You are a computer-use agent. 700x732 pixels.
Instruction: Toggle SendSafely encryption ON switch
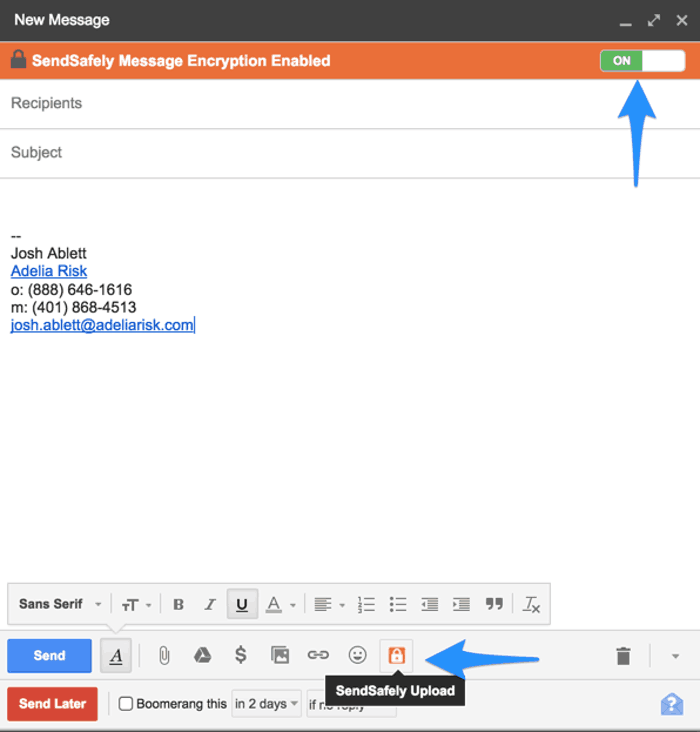point(642,61)
